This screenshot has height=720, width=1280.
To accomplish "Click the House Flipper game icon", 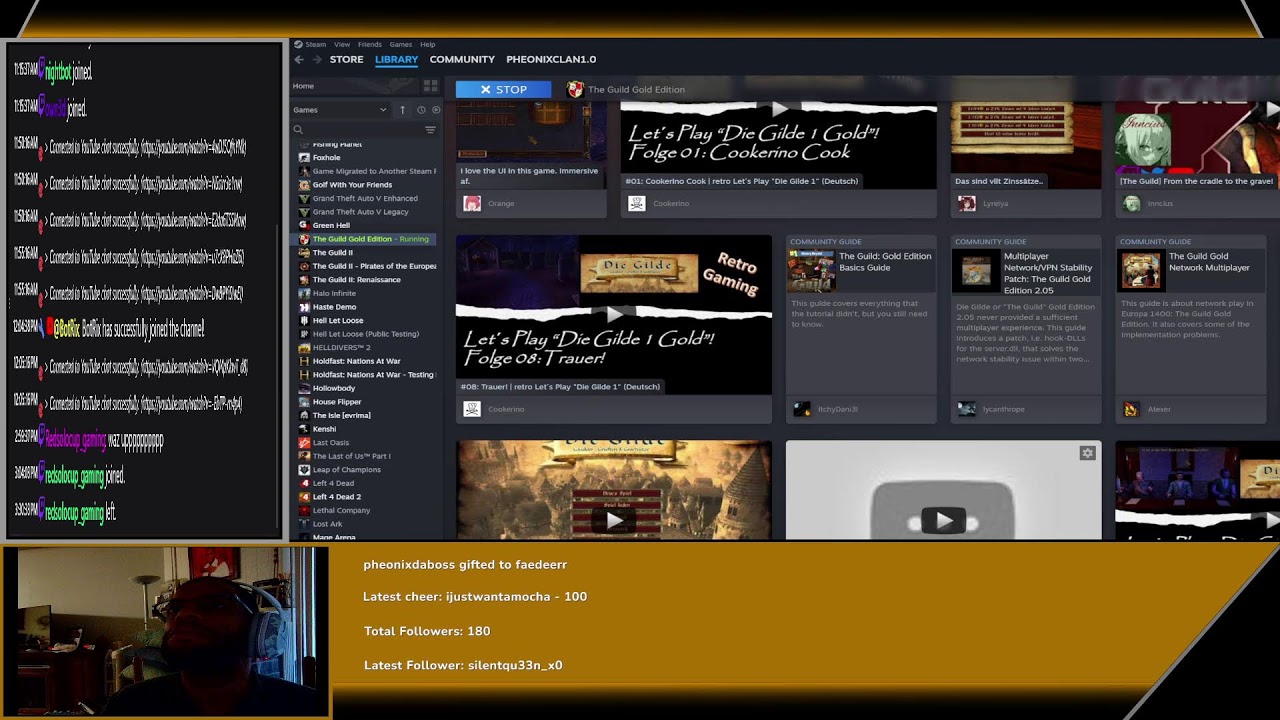I will point(304,402).
